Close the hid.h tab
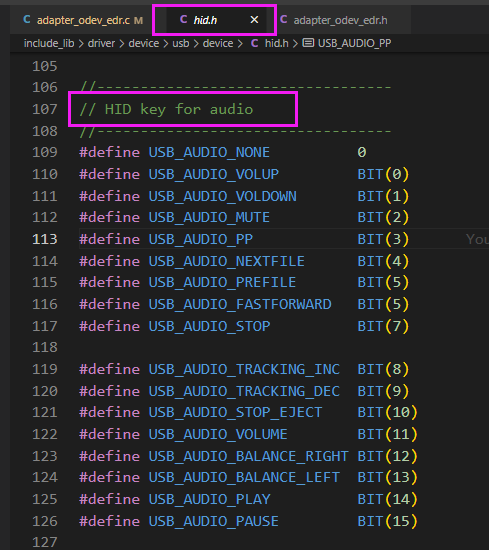Image resolution: width=489 pixels, height=550 pixels. tap(254, 20)
